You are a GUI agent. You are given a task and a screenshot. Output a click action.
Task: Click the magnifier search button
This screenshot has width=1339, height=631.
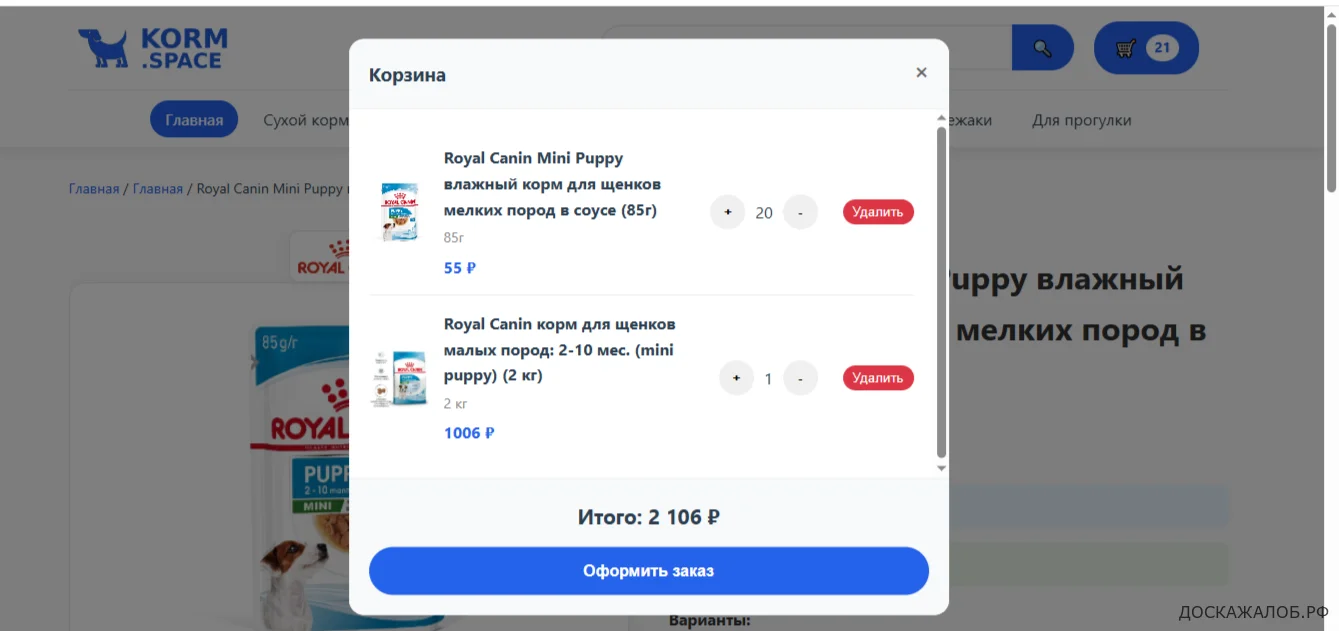pos(1042,48)
